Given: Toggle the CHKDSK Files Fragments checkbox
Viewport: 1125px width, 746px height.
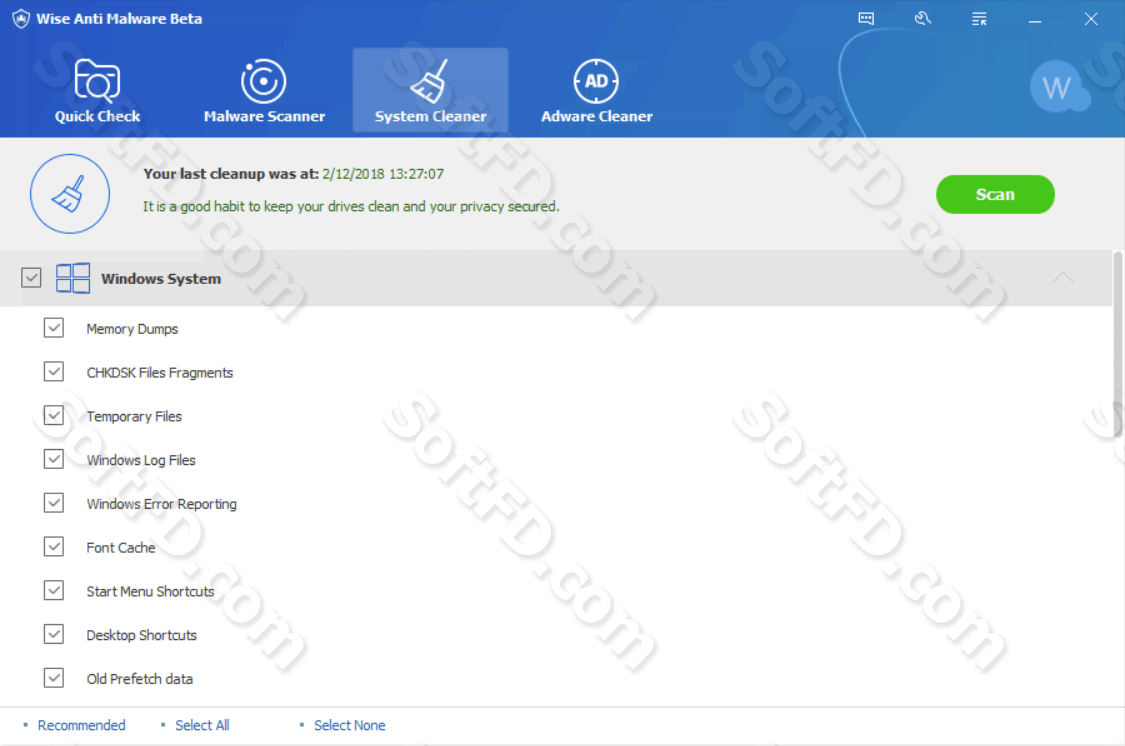Looking at the screenshot, I should [x=54, y=372].
